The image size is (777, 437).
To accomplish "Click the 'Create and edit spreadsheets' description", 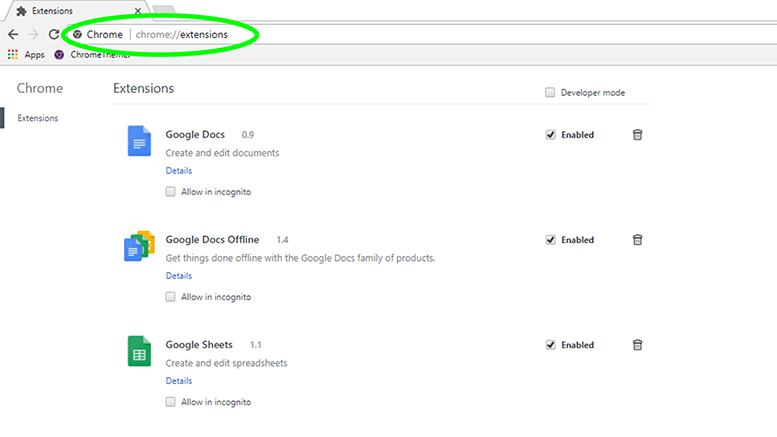I will point(226,363).
